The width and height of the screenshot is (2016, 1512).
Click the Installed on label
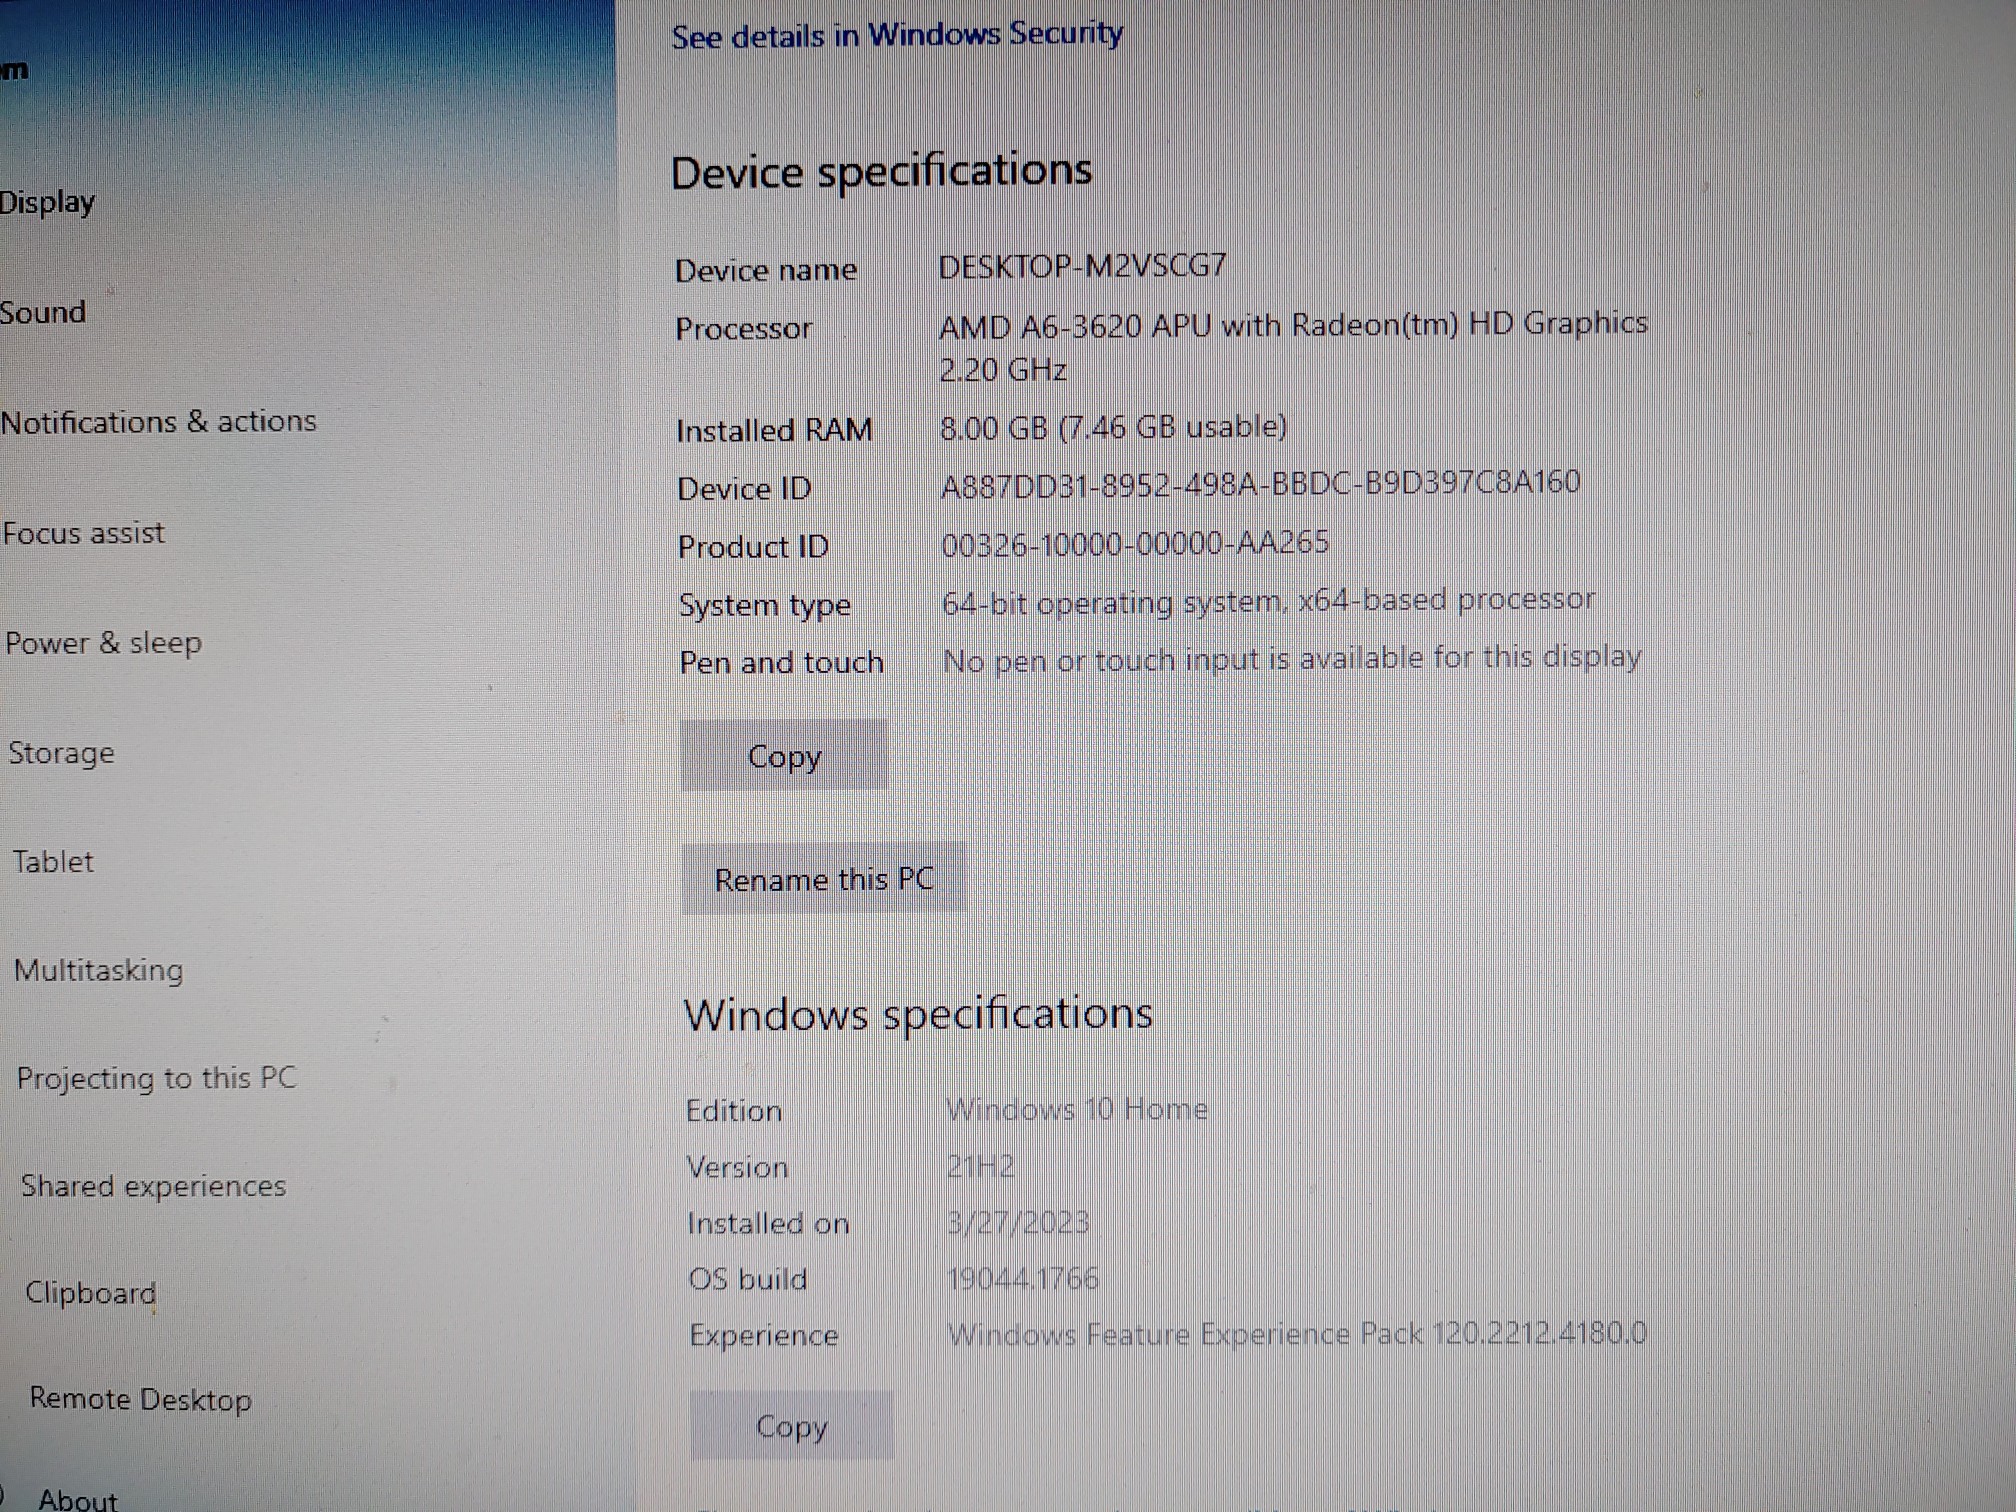768,1223
